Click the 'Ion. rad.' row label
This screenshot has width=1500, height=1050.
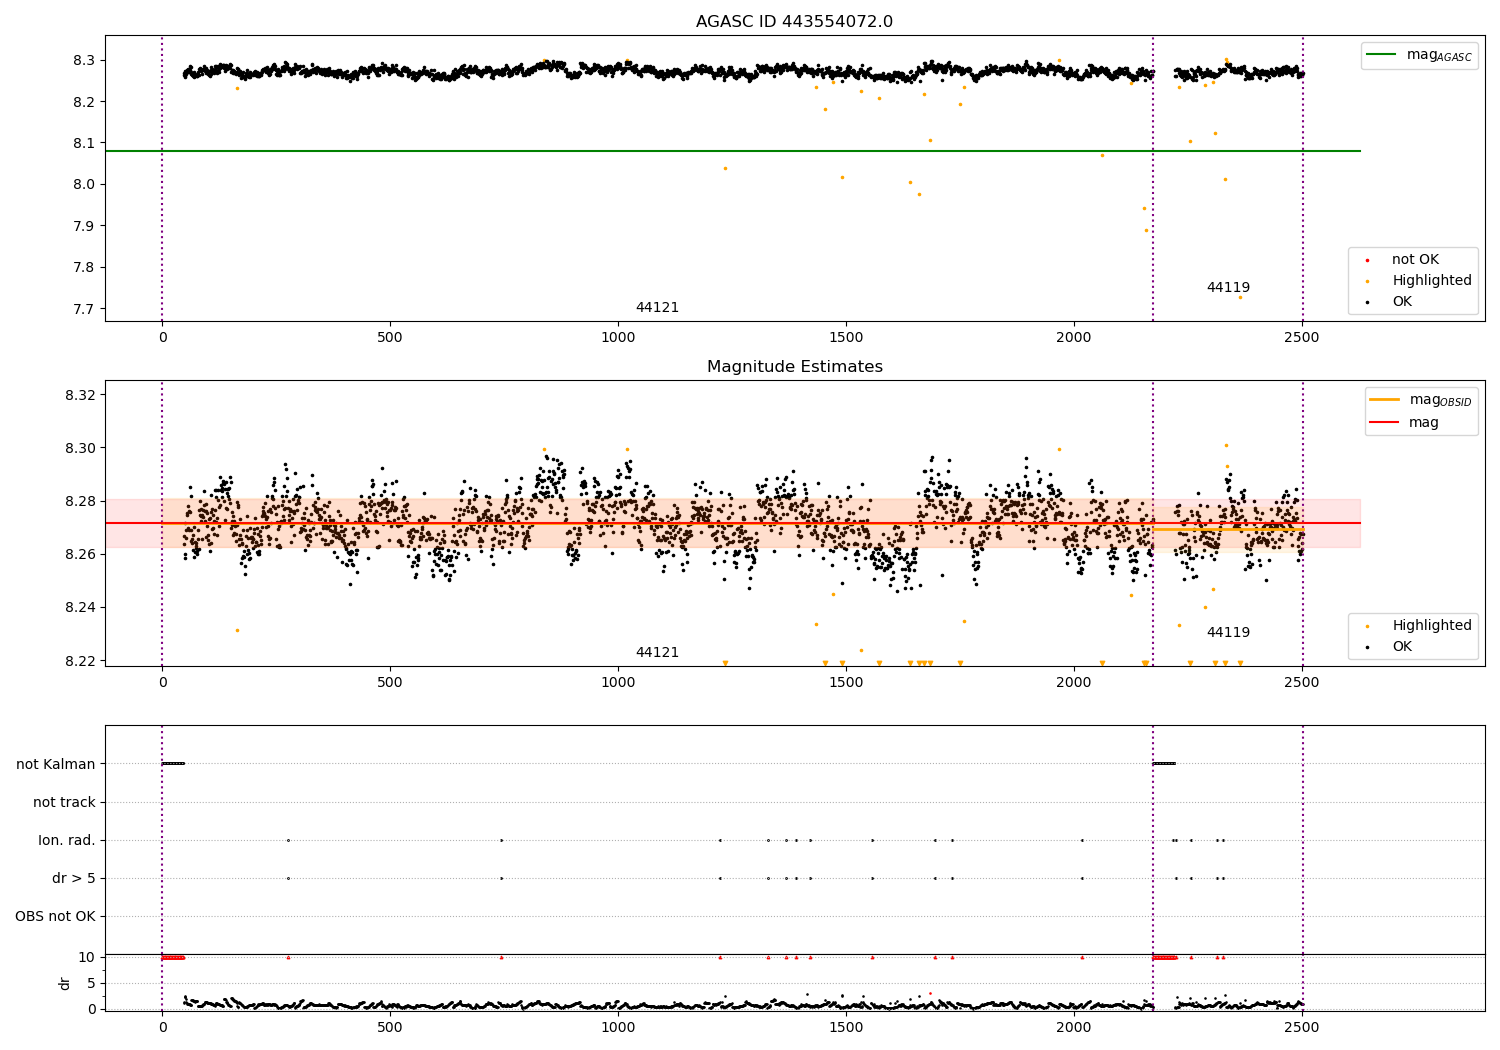coord(67,840)
